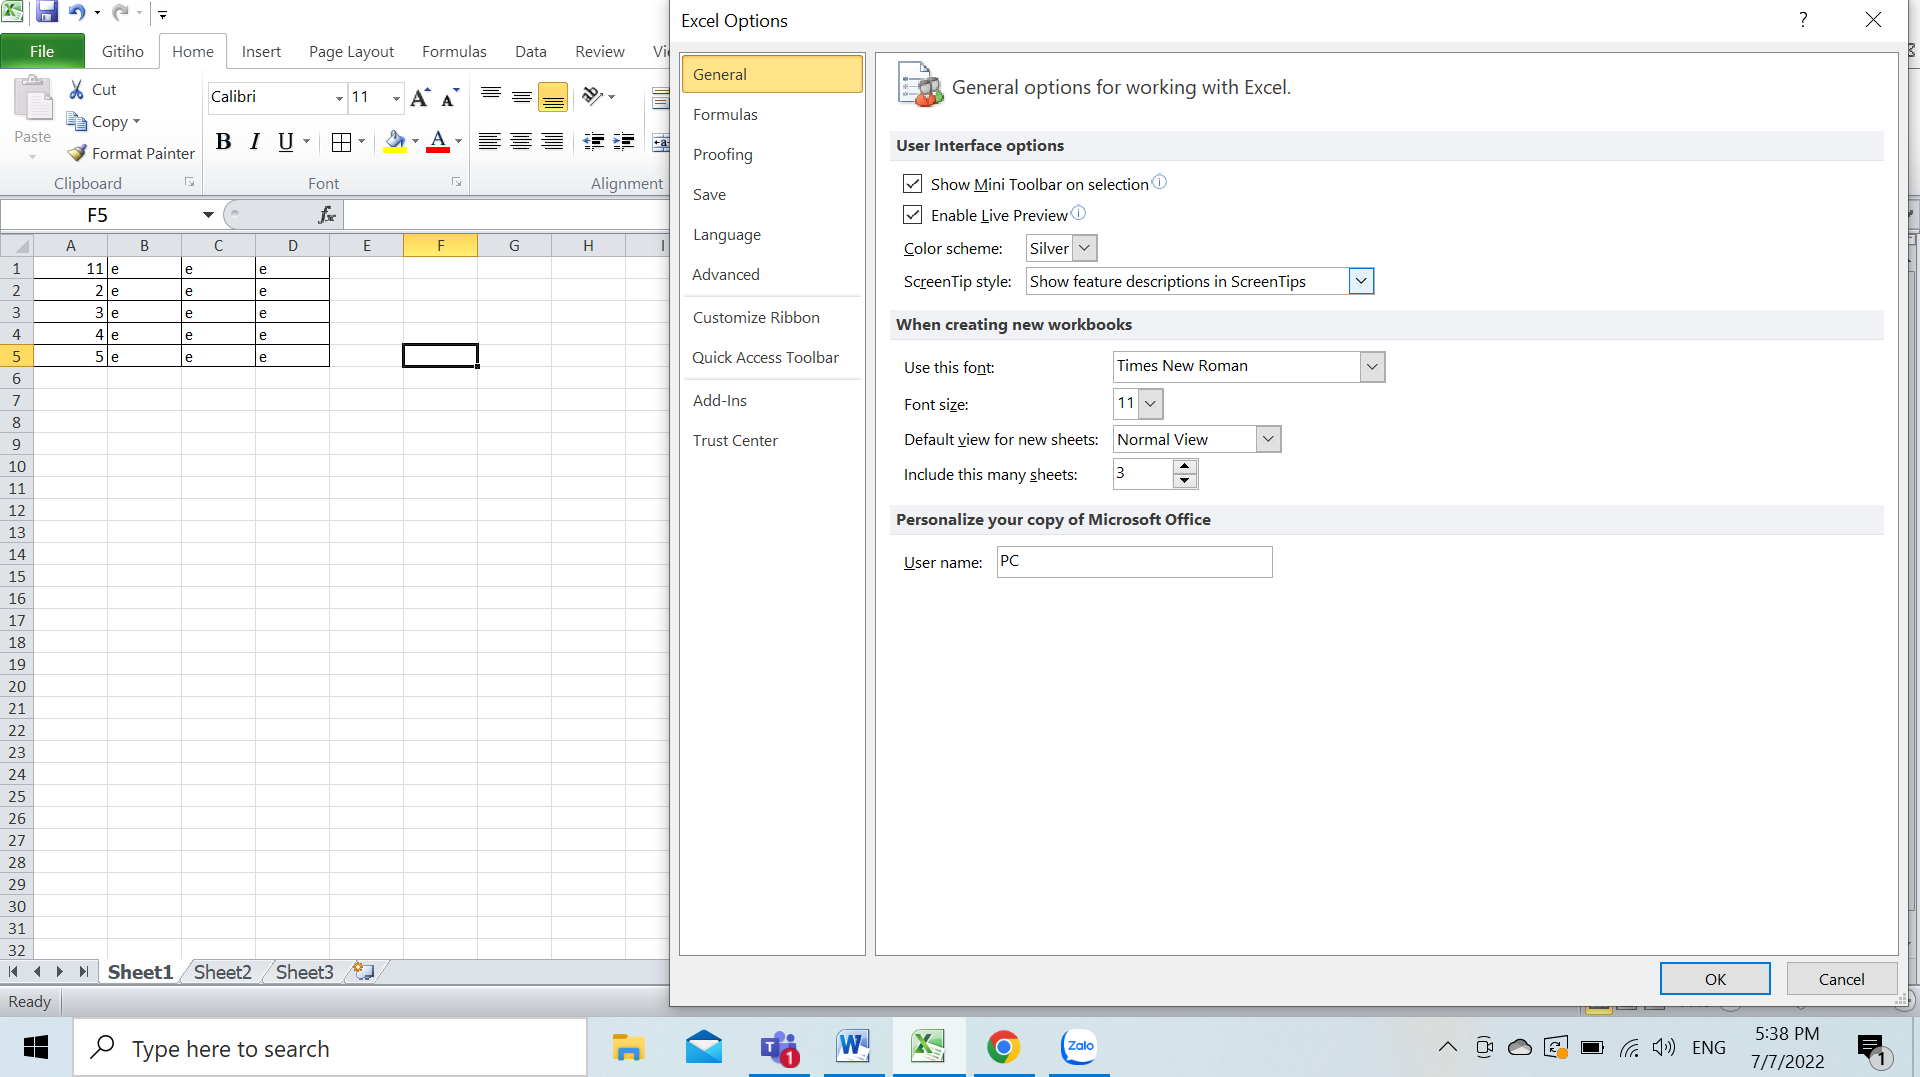The image size is (1920, 1077).
Task: Click the Middle Align icon
Action: (522, 96)
